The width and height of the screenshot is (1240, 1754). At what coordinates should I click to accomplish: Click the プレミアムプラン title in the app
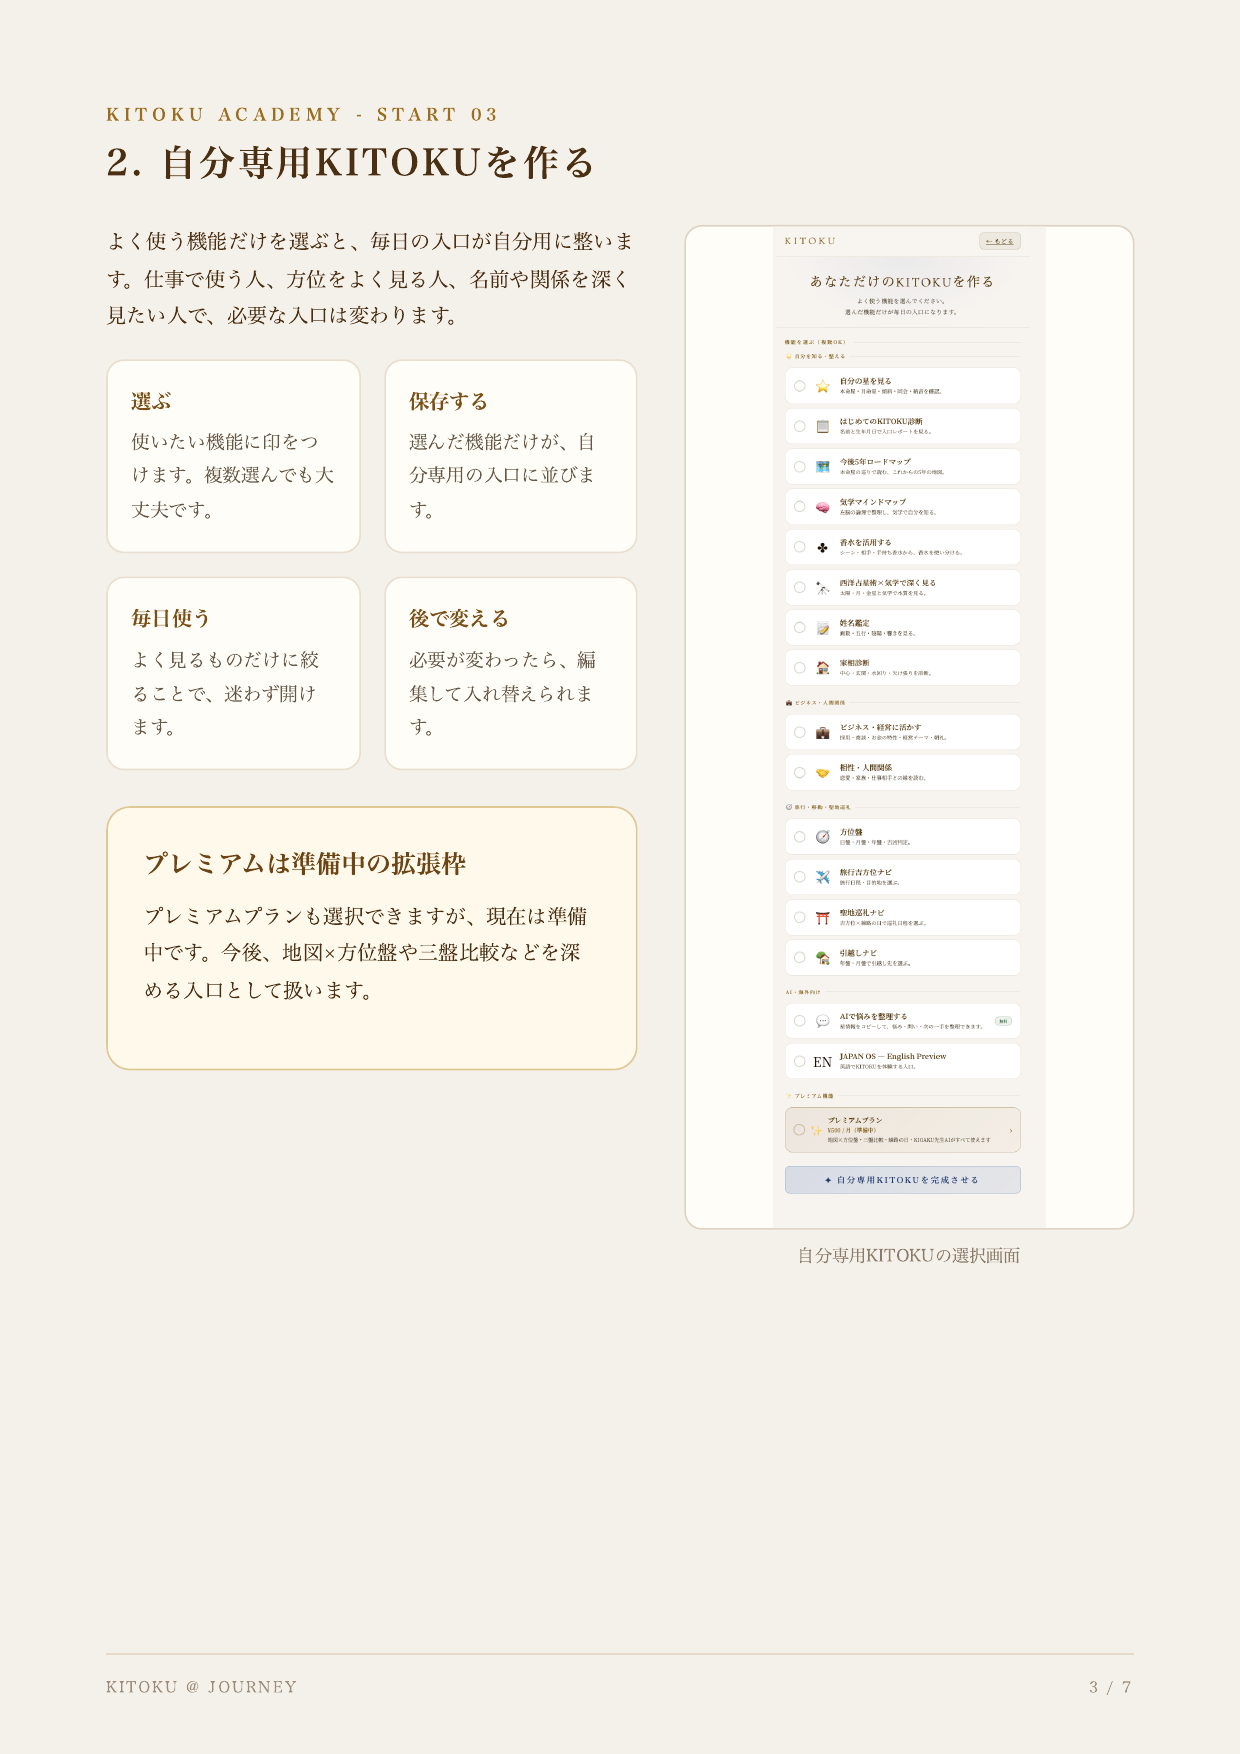[x=855, y=1120]
